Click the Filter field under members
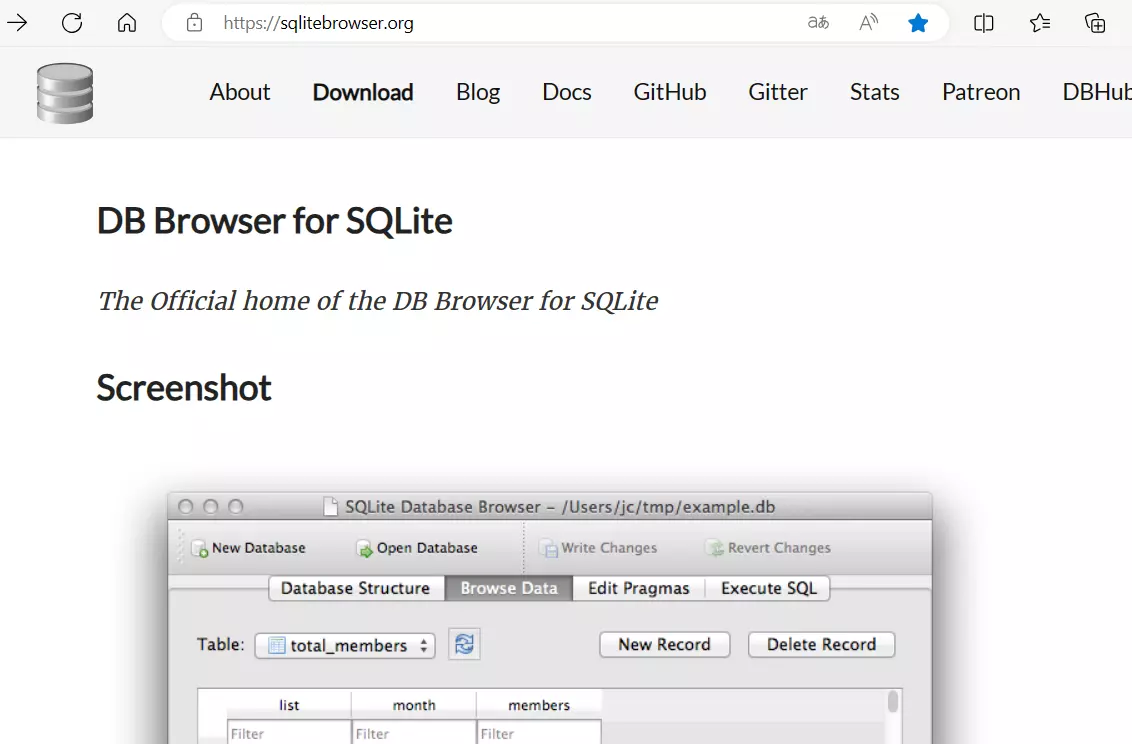 [x=539, y=732]
